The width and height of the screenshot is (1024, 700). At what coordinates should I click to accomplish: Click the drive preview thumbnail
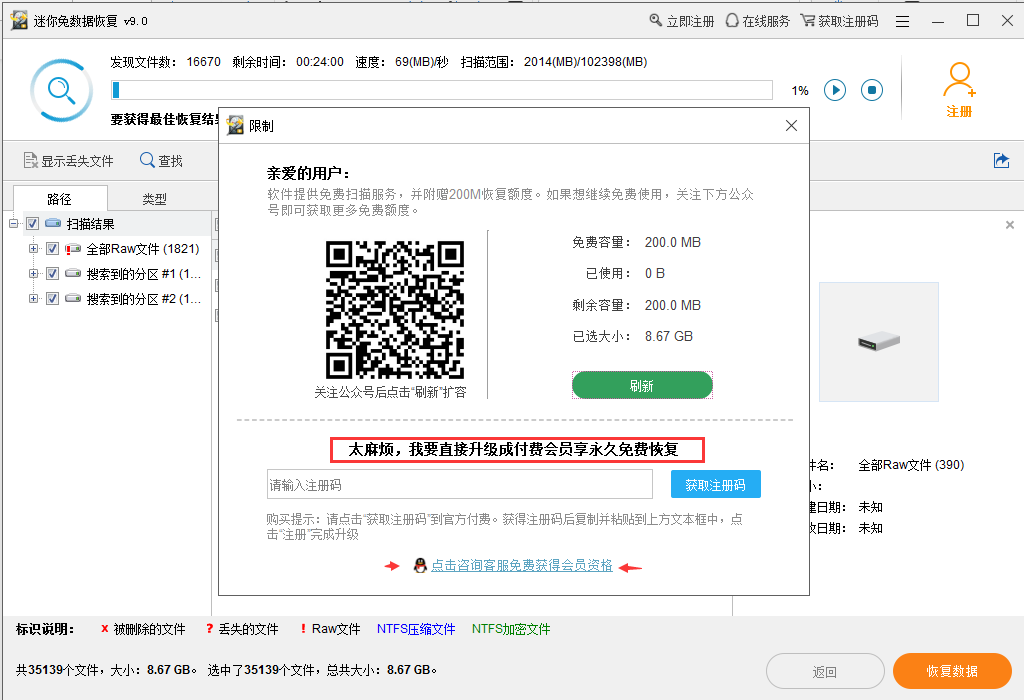pyautogui.click(x=879, y=342)
